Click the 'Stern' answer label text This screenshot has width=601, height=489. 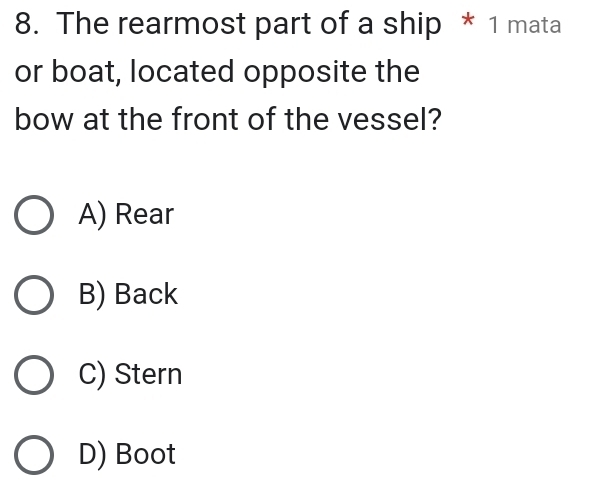coord(149,375)
